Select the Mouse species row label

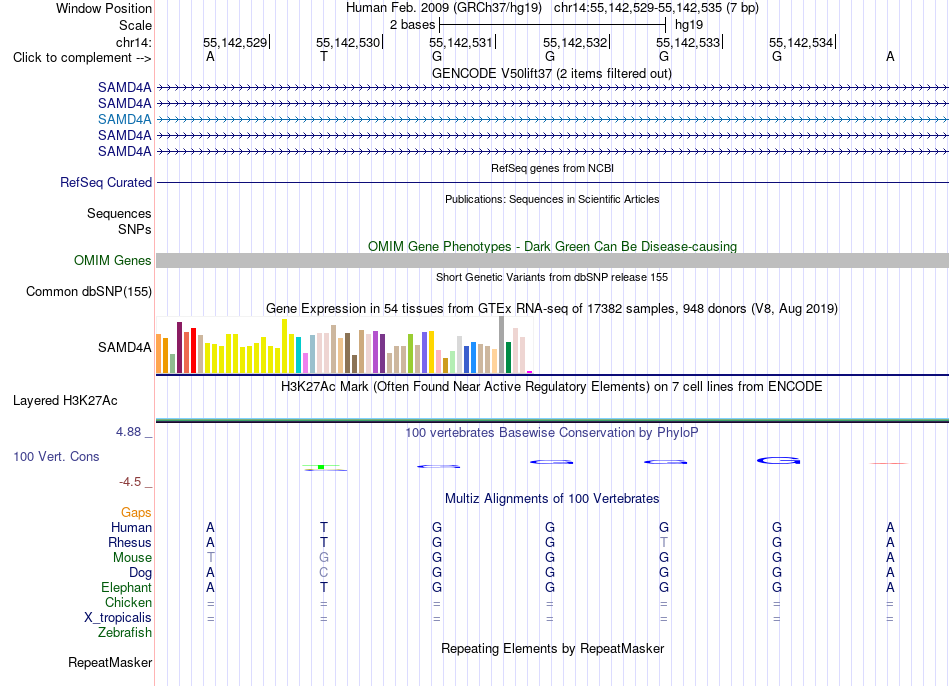(x=132, y=558)
